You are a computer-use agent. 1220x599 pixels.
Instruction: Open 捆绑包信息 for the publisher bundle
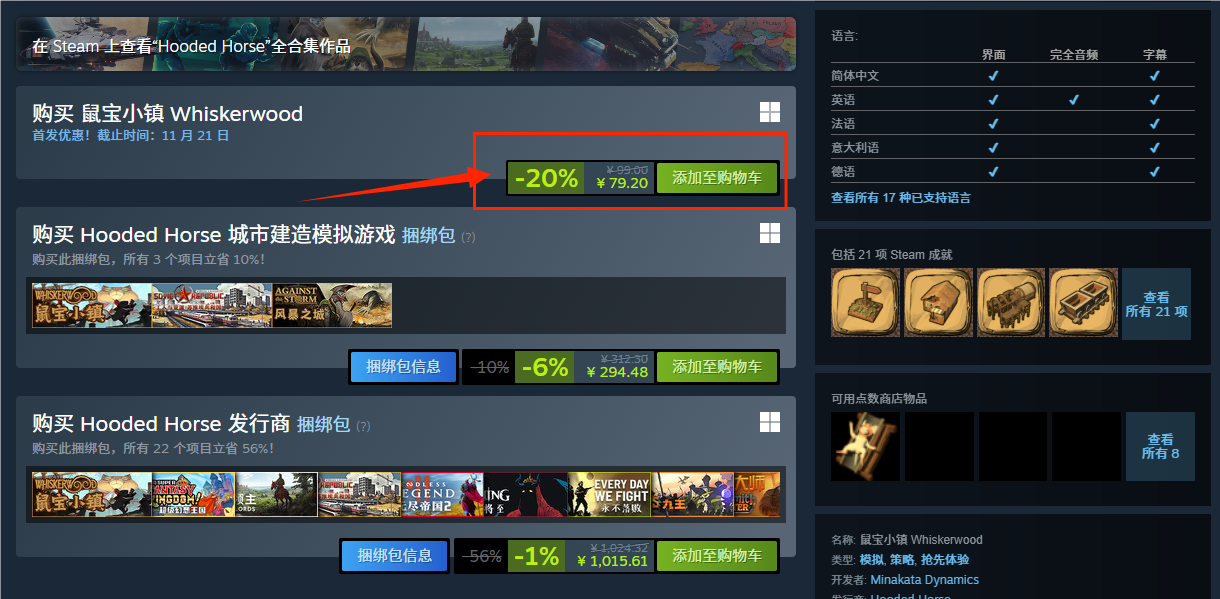(x=395, y=556)
